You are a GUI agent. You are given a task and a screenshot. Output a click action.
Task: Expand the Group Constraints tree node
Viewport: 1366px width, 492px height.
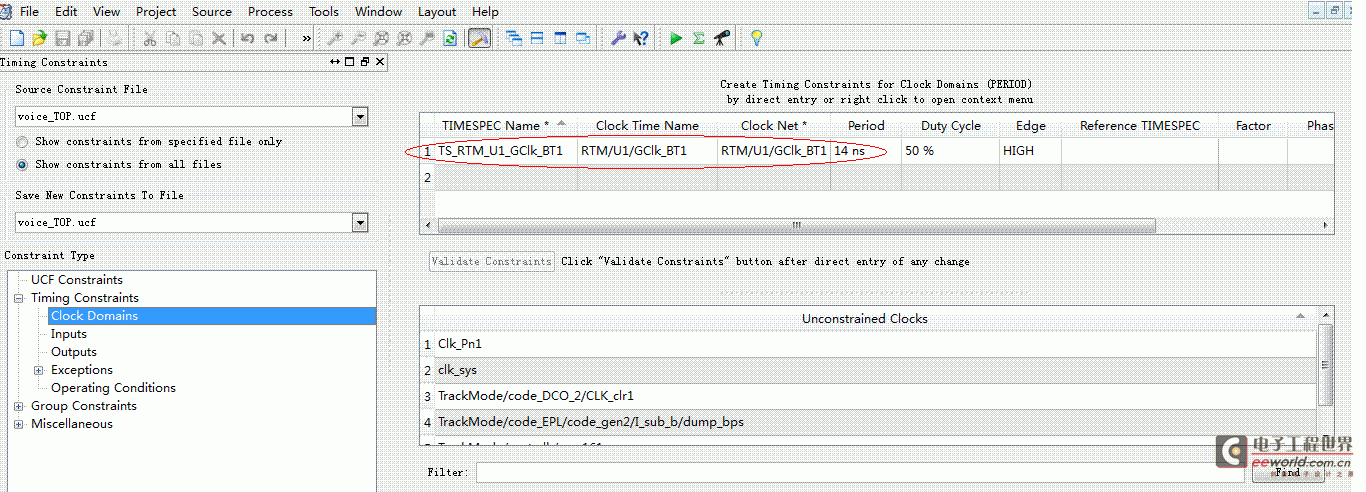click(x=19, y=406)
